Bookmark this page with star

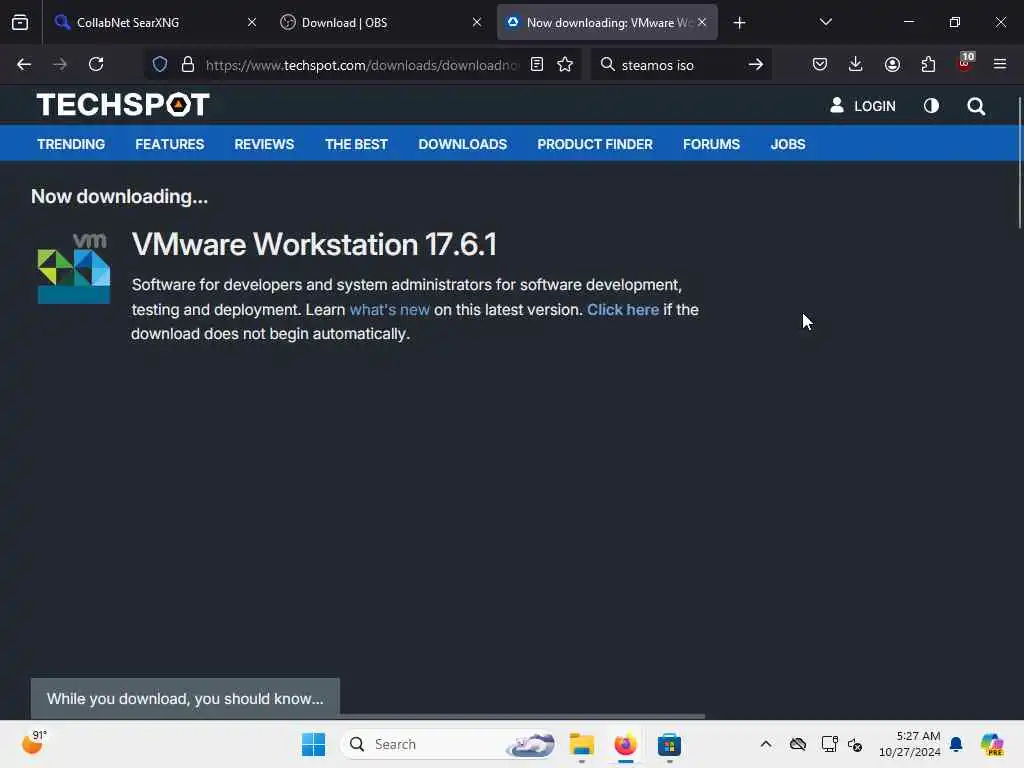(566, 65)
